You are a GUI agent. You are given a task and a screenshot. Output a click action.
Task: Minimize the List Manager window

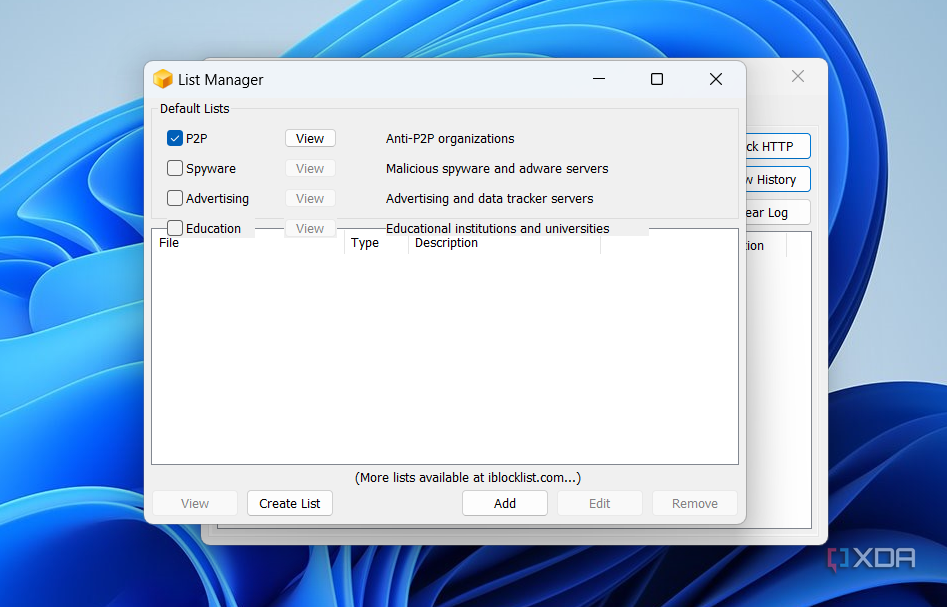599,79
